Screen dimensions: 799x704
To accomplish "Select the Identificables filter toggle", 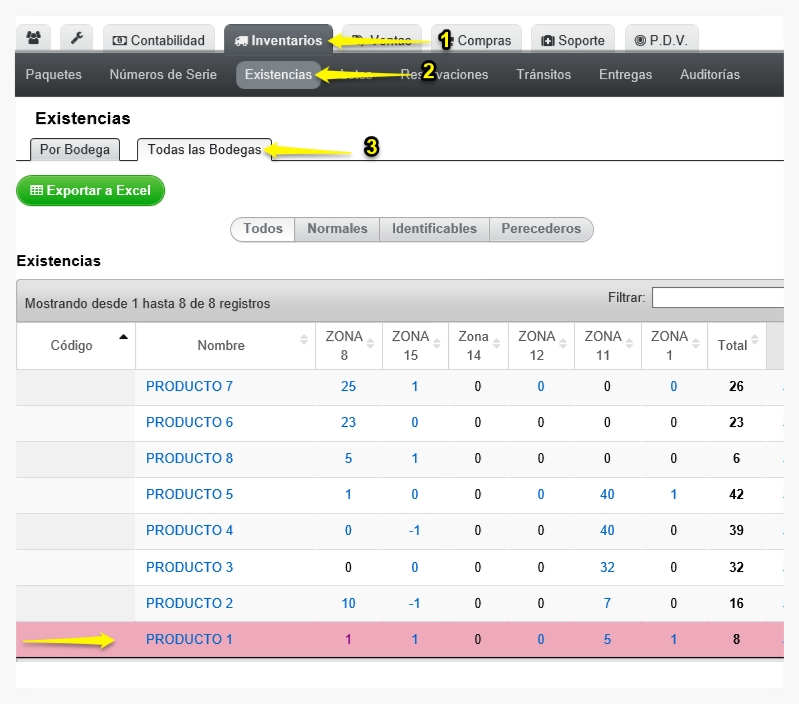I will click(x=434, y=229).
